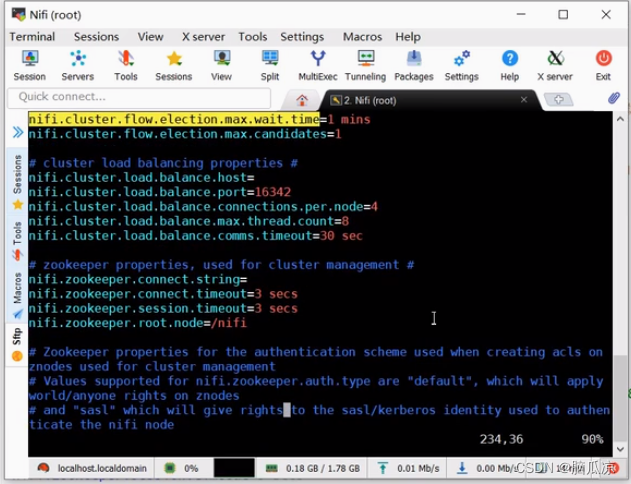Click the terminal scrollbar up arrow
Image resolution: width=631 pixels, height=484 pixels.
pyautogui.click(x=620, y=119)
